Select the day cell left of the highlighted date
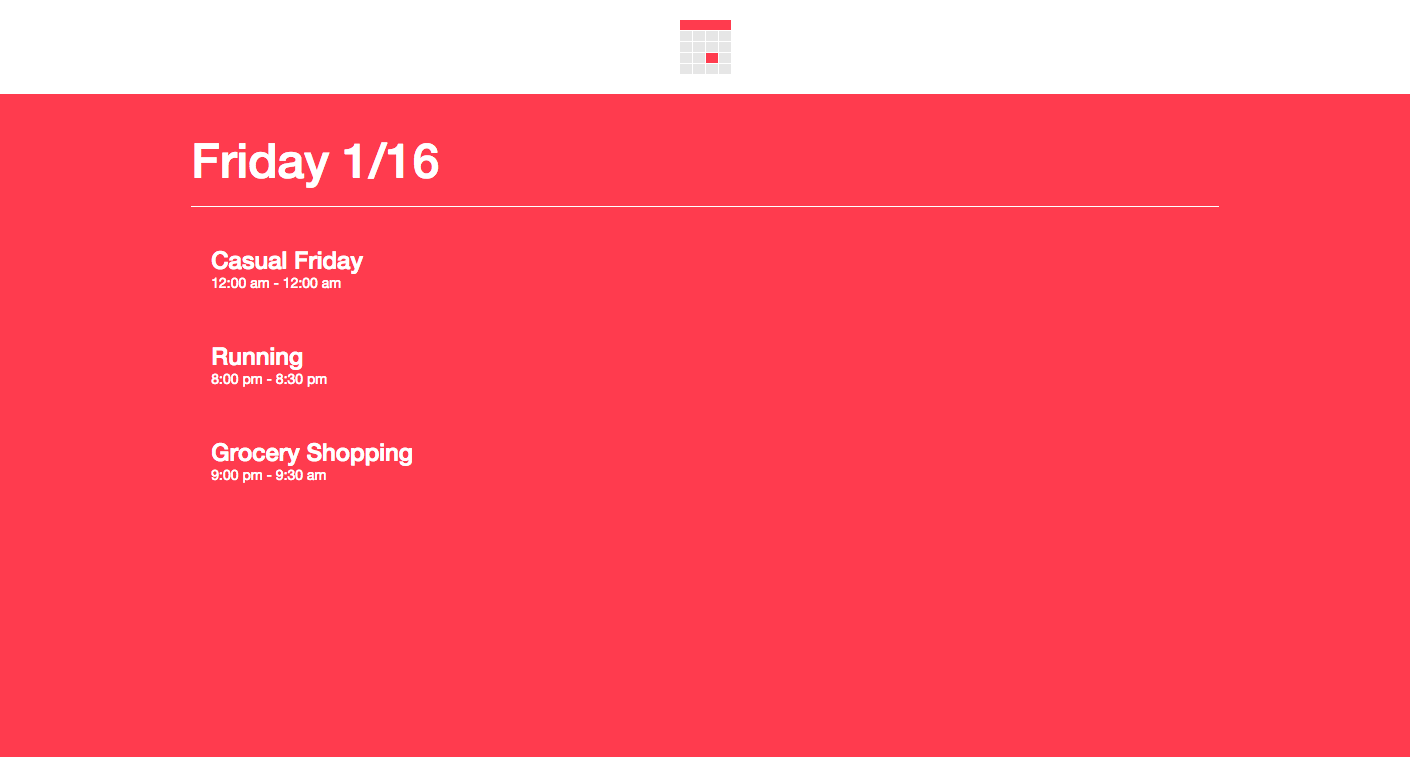This screenshot has width=1410, height=757. point(699,58)
